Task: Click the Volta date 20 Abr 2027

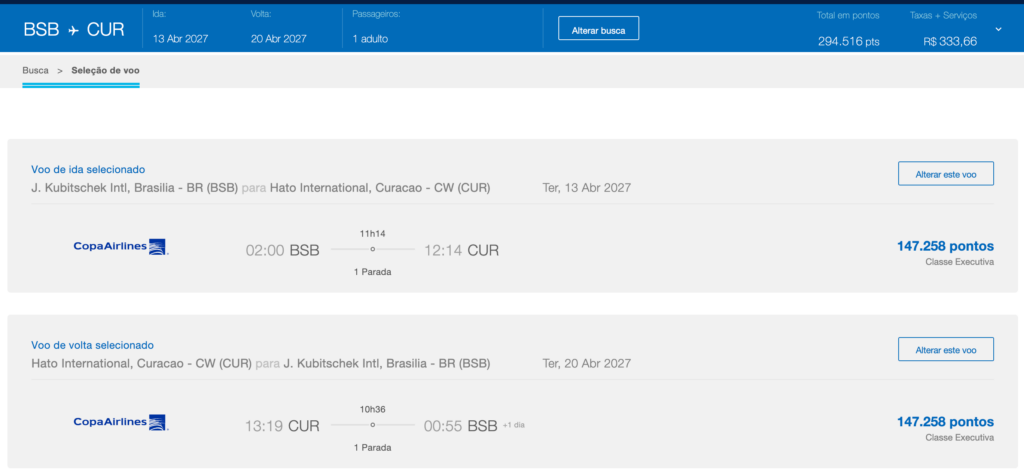Action: click(x=278, y=39)
